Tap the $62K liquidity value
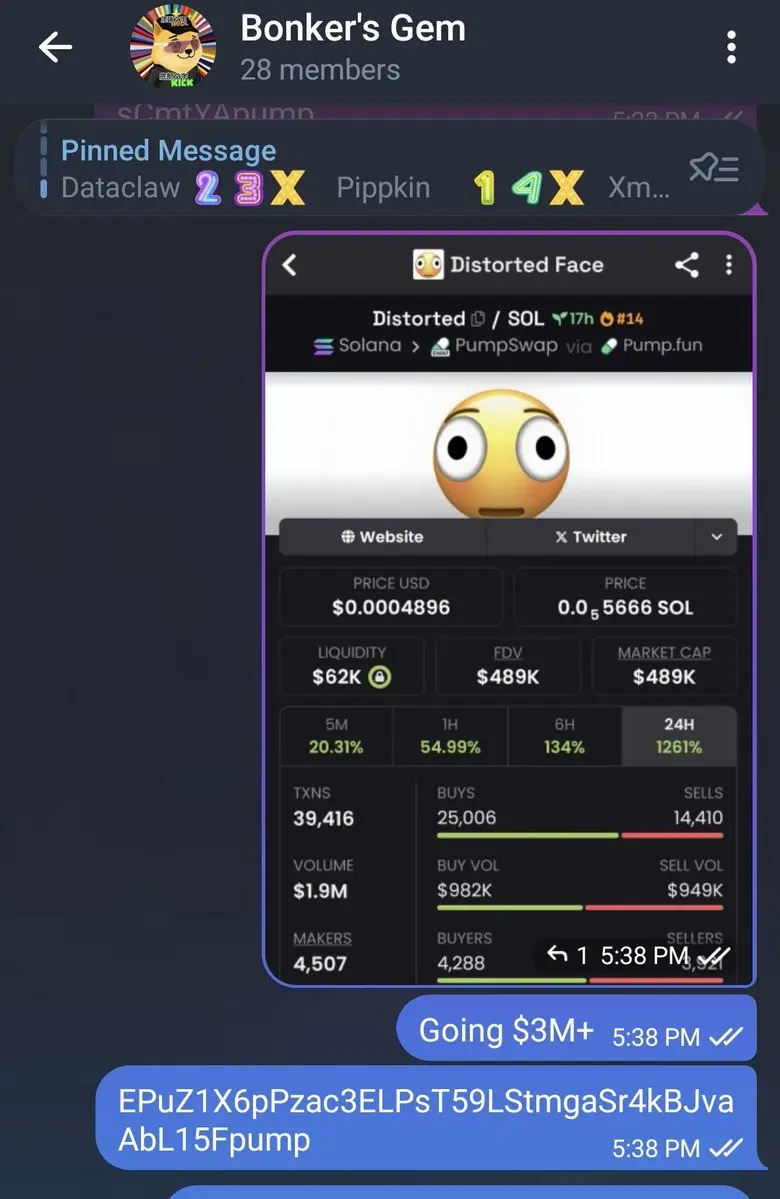 pyautogui.click(x=336, y=677)
